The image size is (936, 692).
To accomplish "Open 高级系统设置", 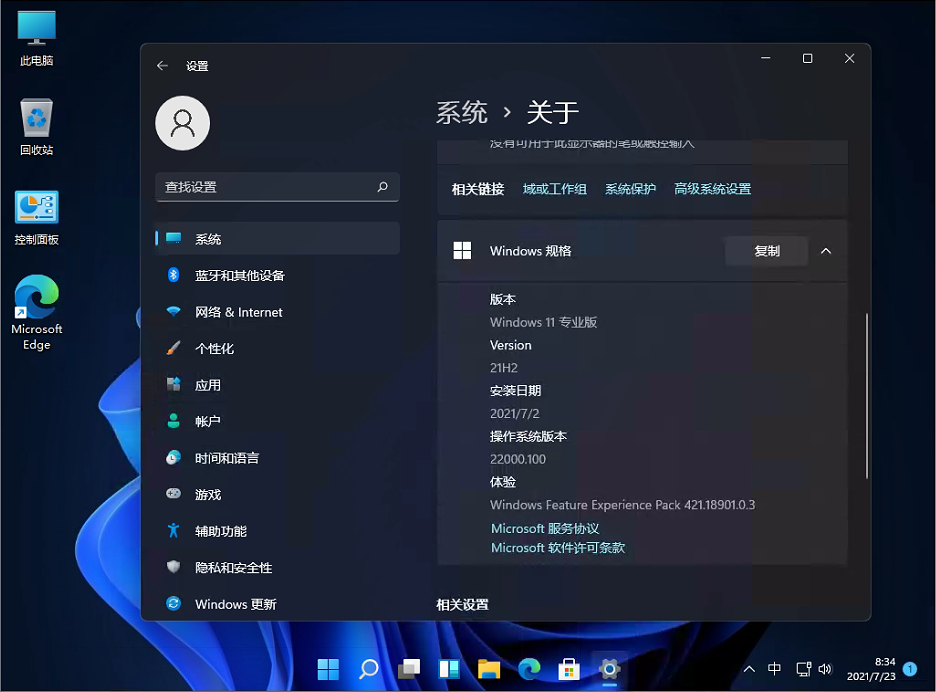I will tap(712, 188).
